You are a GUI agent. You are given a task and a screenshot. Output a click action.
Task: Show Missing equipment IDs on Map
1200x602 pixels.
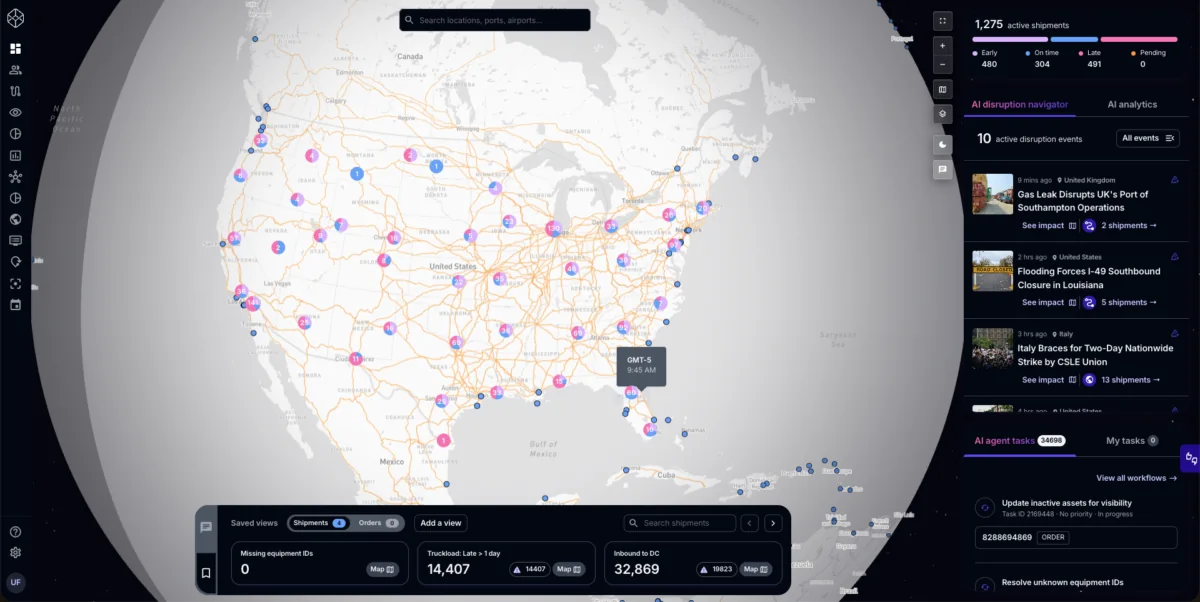click(383, 569)
